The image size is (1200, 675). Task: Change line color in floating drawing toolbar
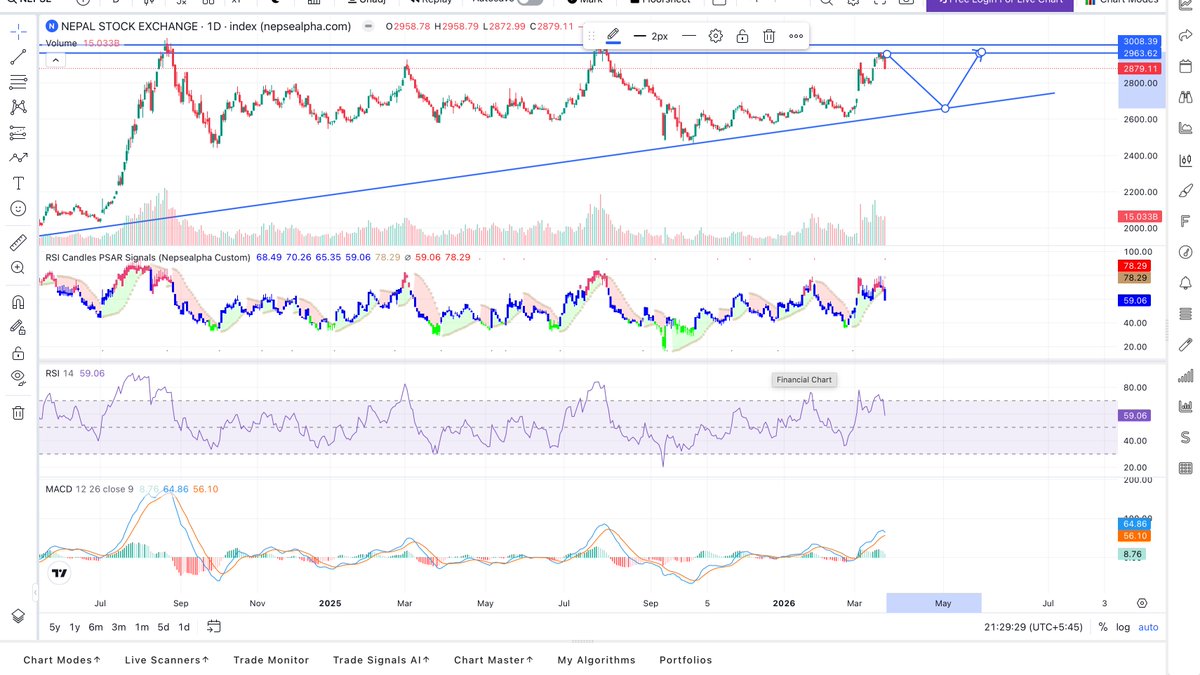[x=613, y=36]
